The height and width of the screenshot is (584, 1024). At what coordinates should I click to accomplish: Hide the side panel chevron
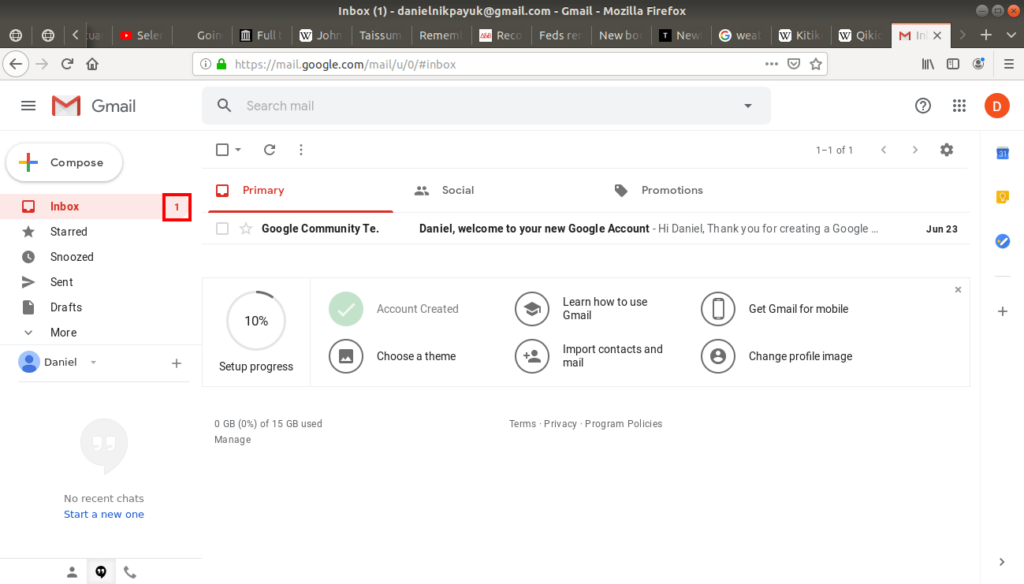tap(1002, 562)
